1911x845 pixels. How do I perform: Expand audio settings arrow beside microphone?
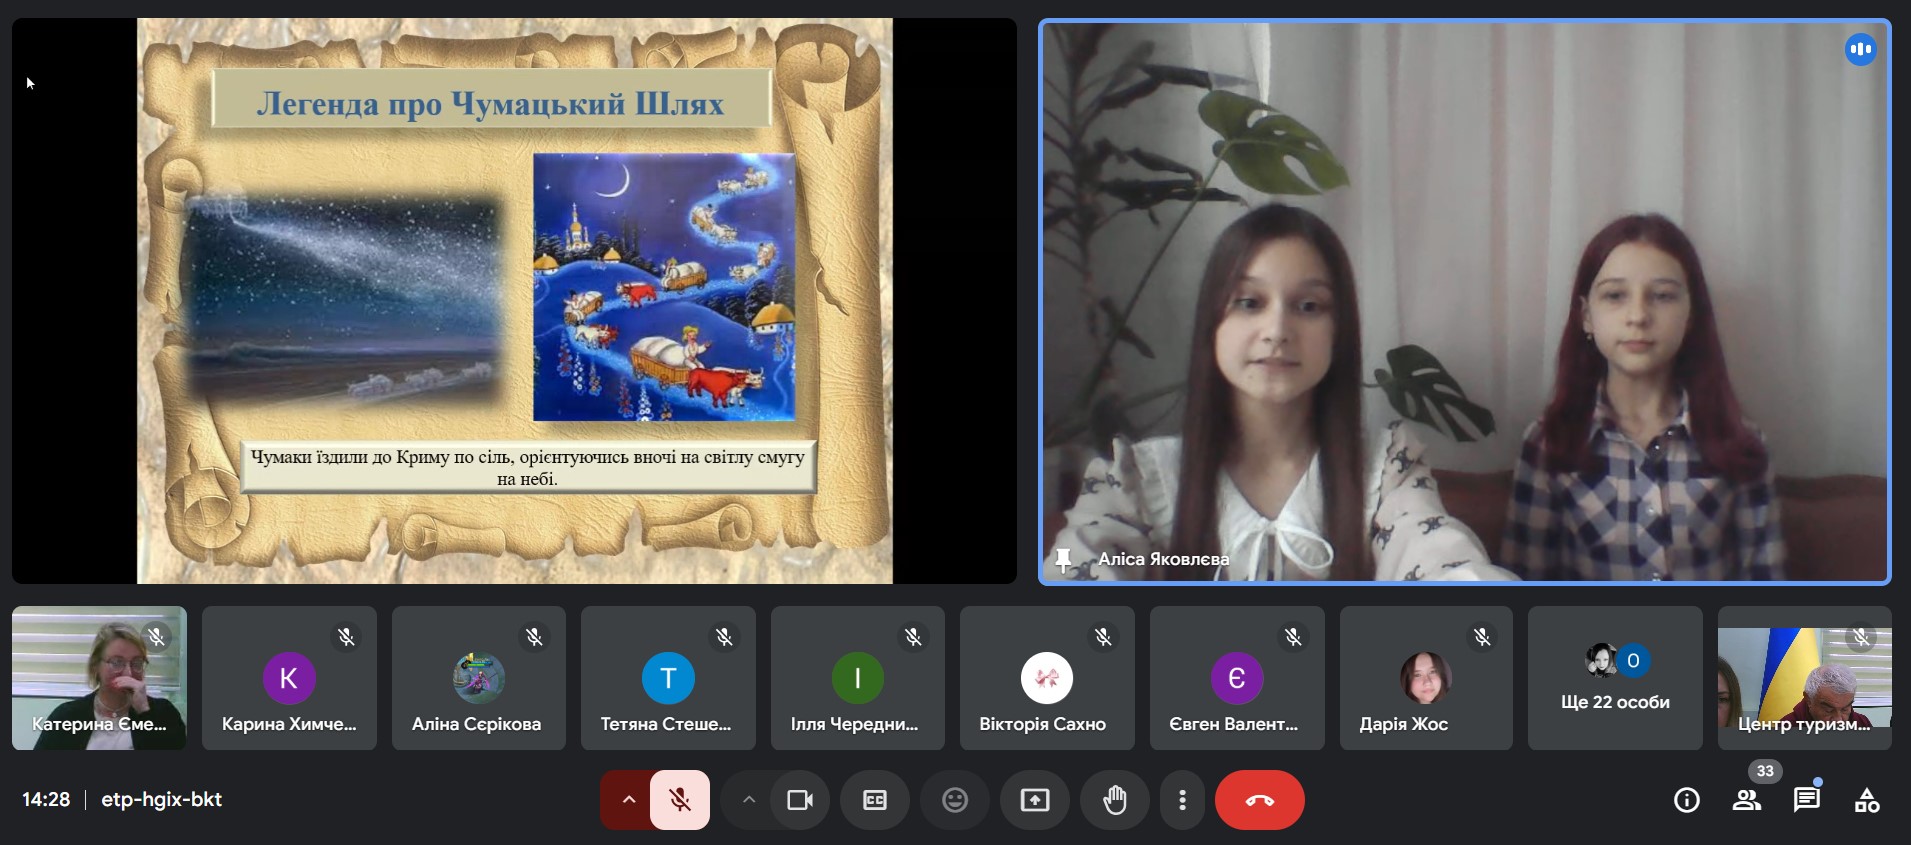tap(628, 800)
